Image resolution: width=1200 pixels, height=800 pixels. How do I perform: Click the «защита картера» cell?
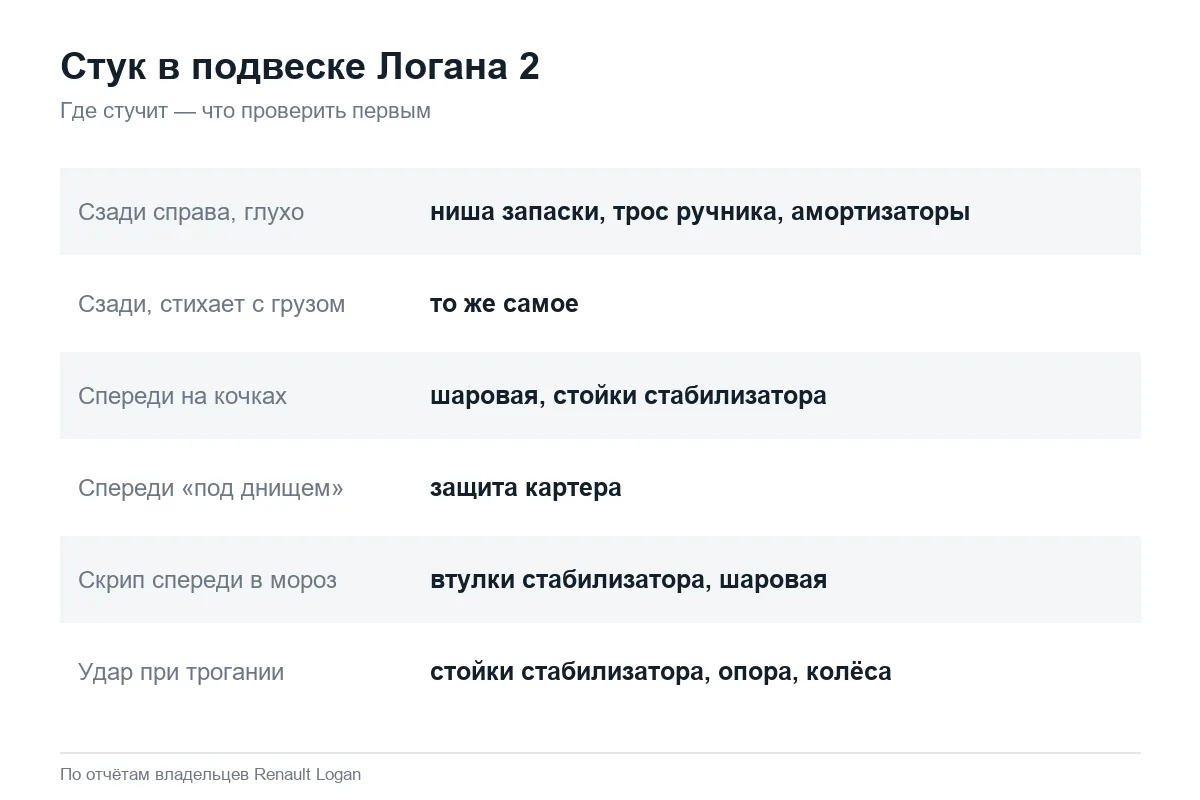[x=526, y=488]
